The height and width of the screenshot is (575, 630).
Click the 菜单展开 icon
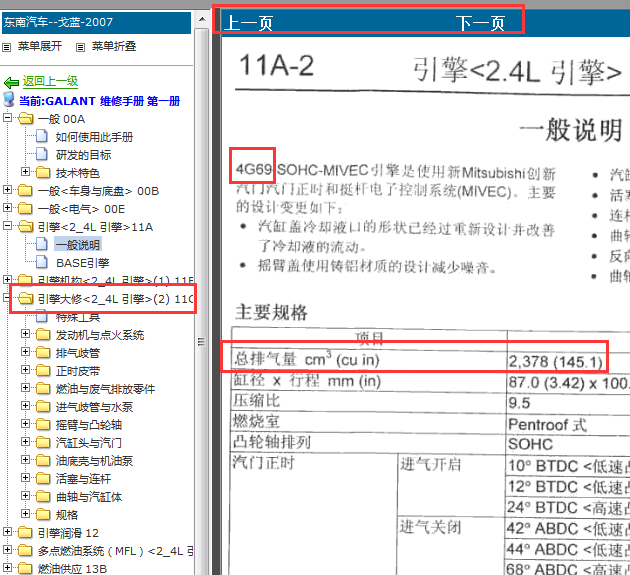(6, 47)
